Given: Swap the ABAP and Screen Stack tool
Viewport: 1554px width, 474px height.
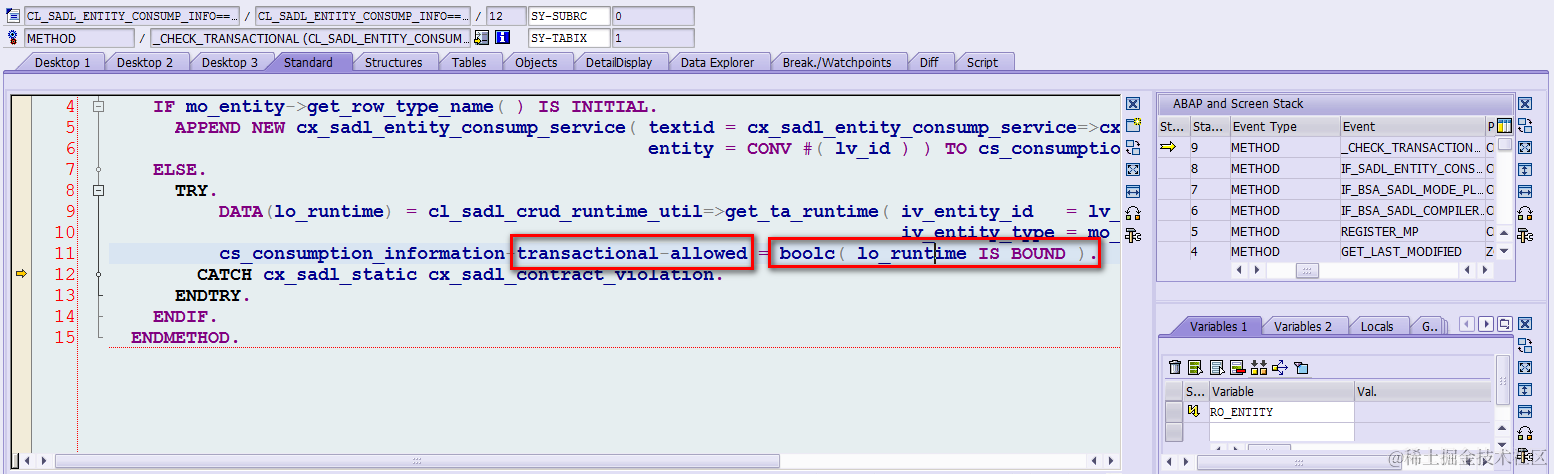Looking at the screenshot, I should [1525, 126].
